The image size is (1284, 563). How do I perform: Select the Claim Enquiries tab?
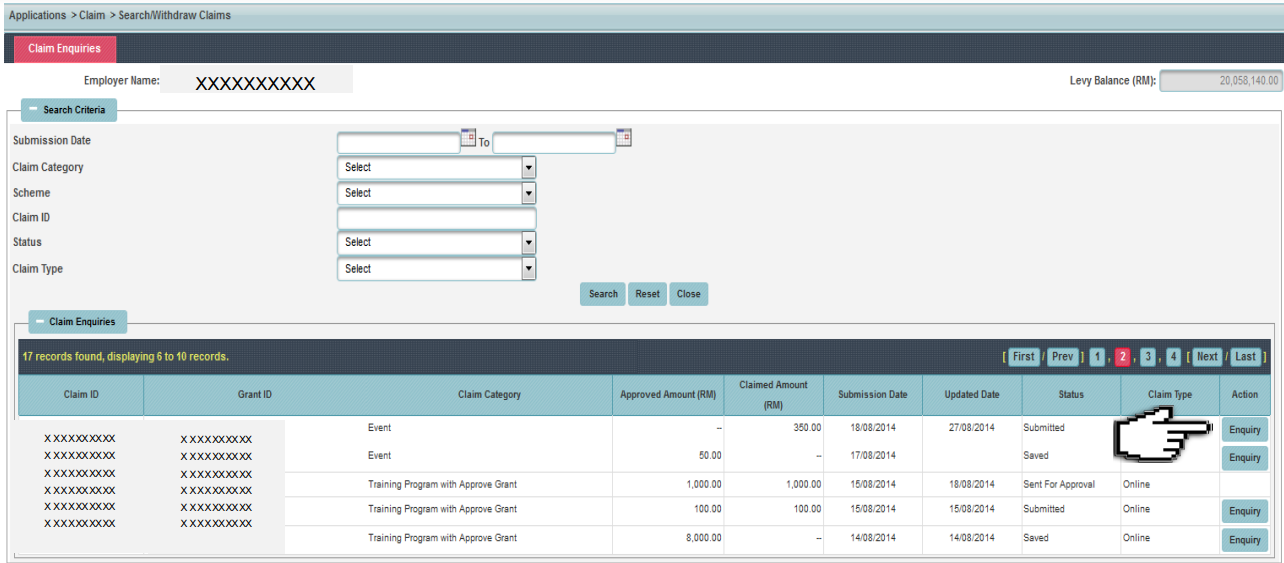65,48
